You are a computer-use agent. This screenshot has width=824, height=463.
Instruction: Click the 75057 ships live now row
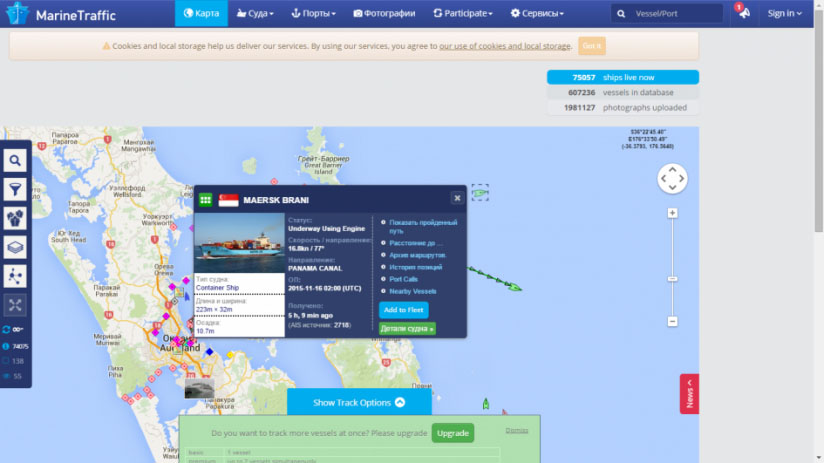click(623, 77)
